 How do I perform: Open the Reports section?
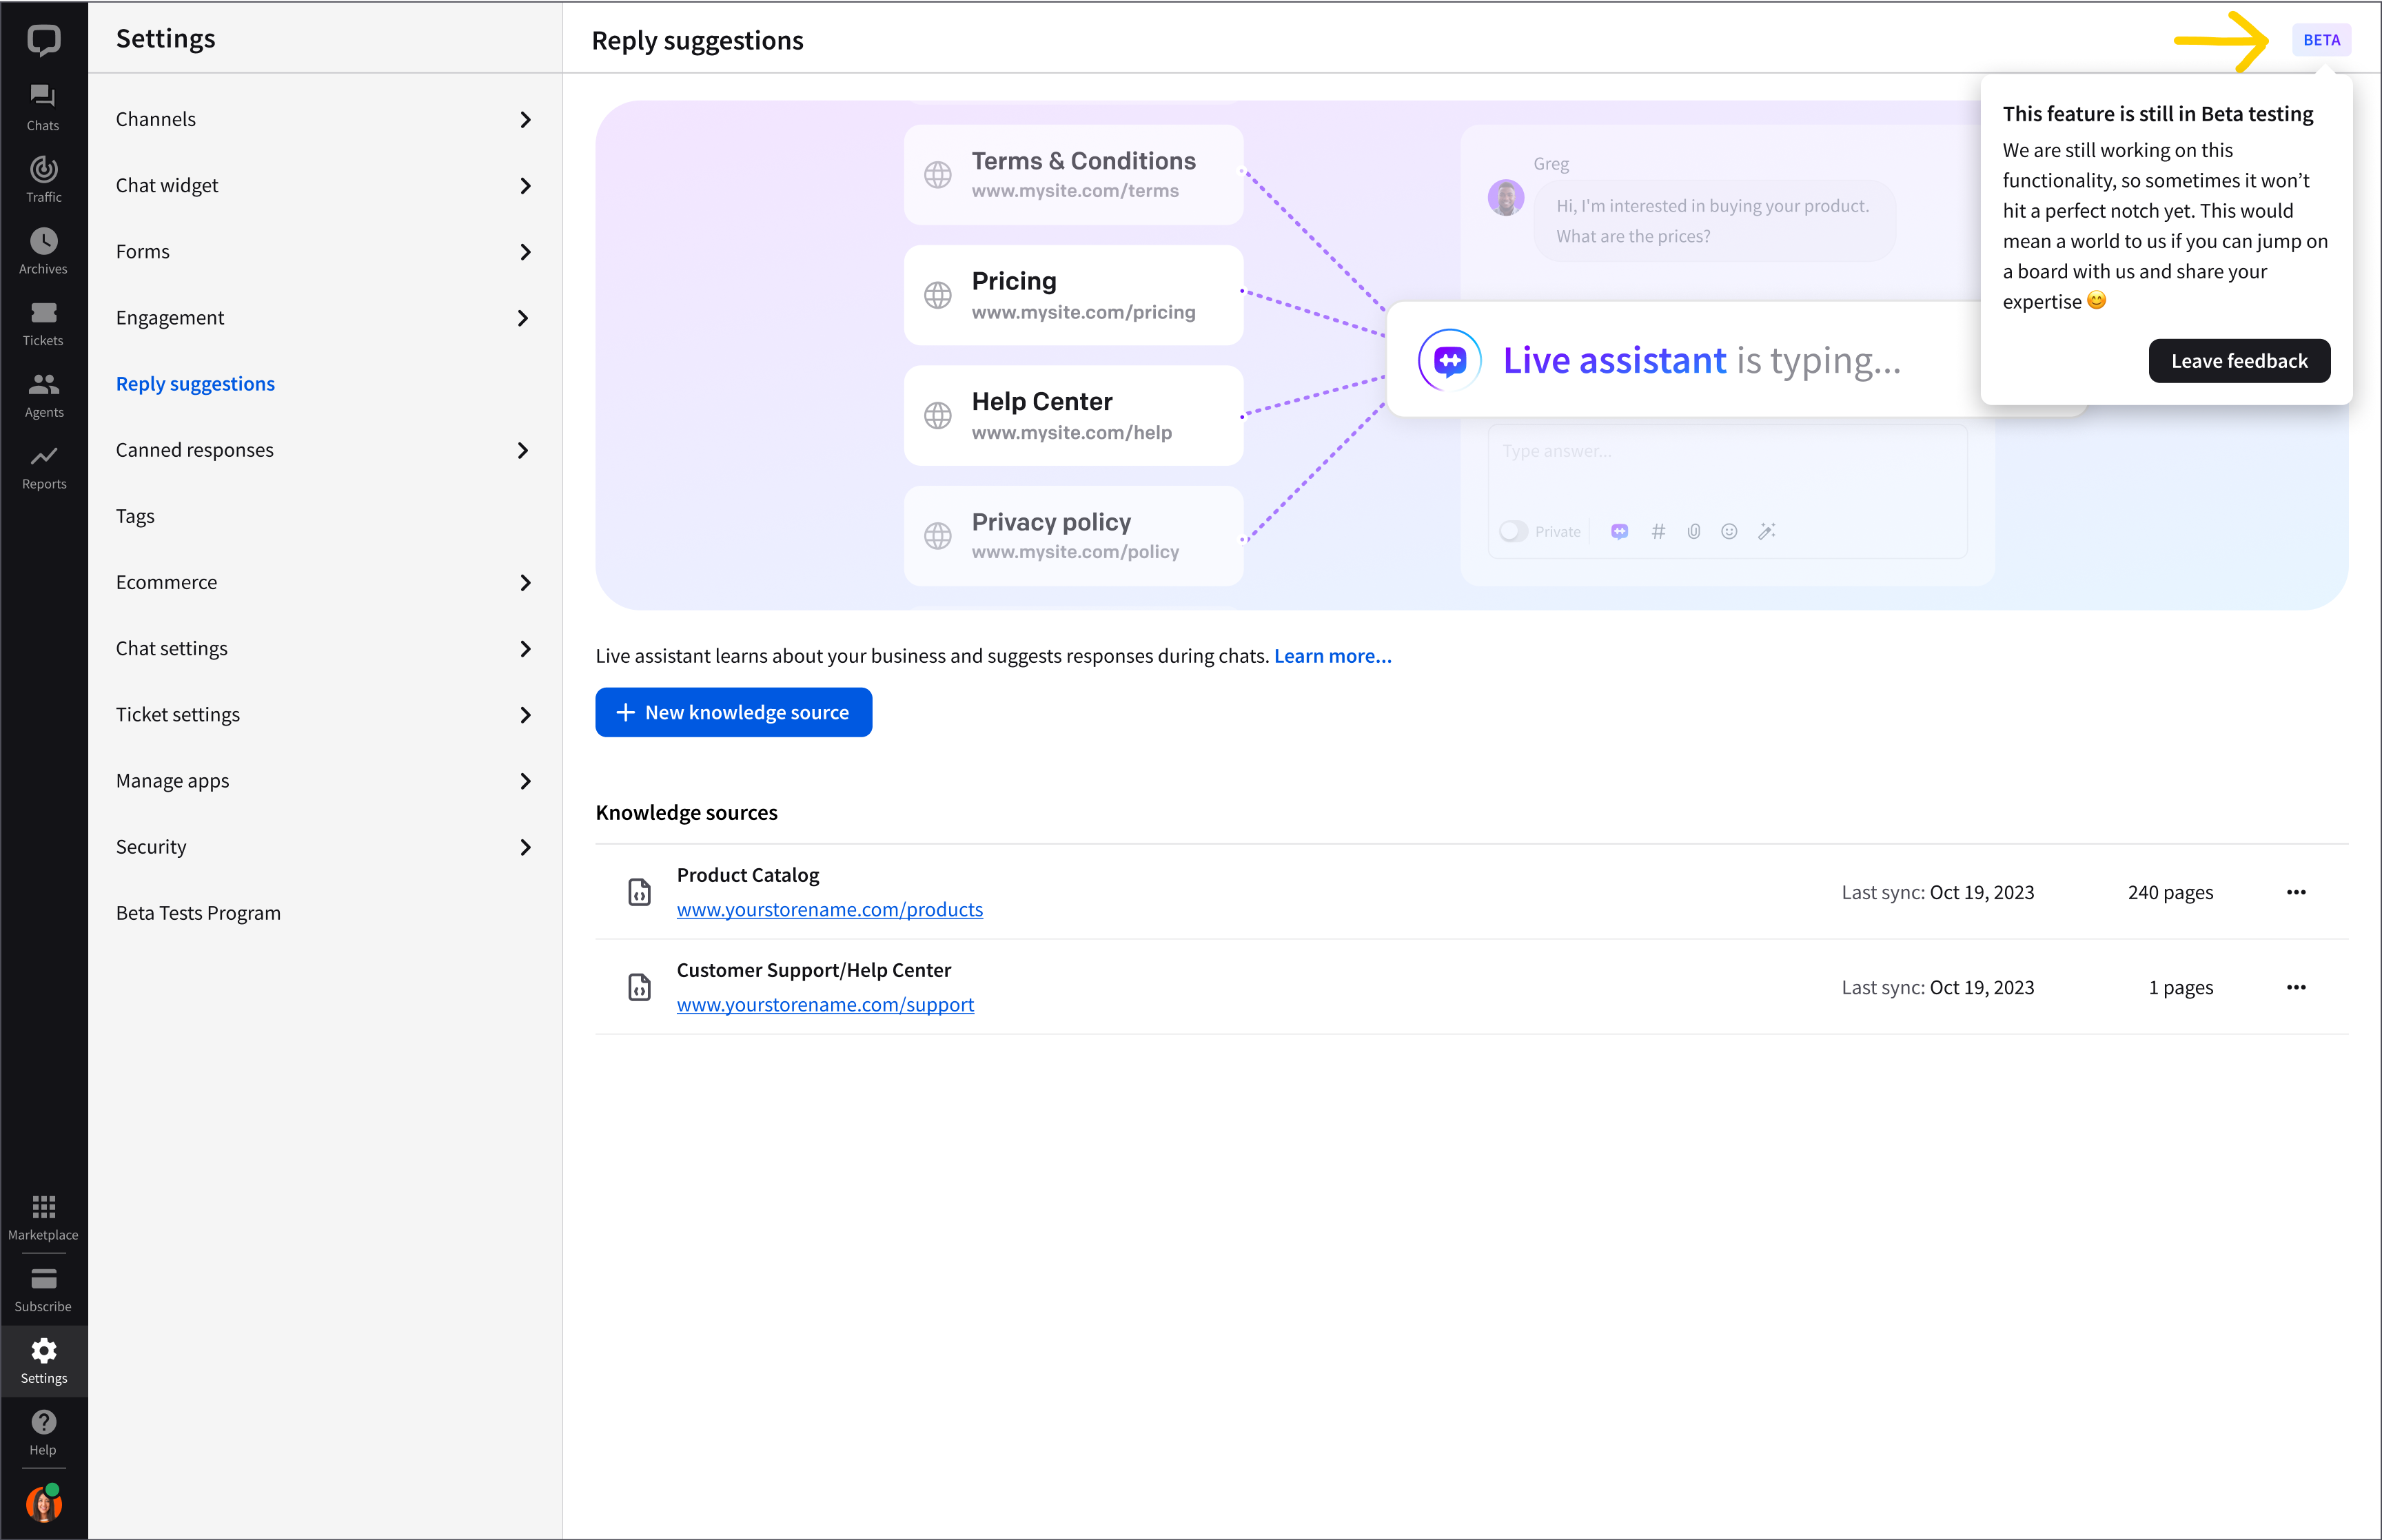click(43, 467)
